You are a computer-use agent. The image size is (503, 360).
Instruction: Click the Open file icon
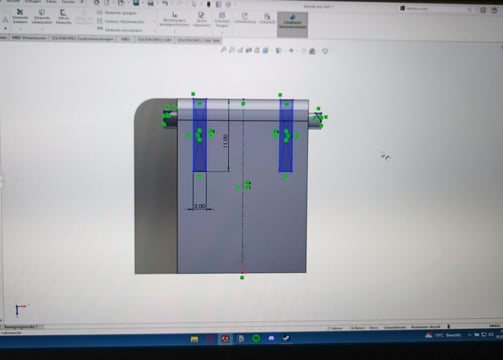tap(121, 3)
